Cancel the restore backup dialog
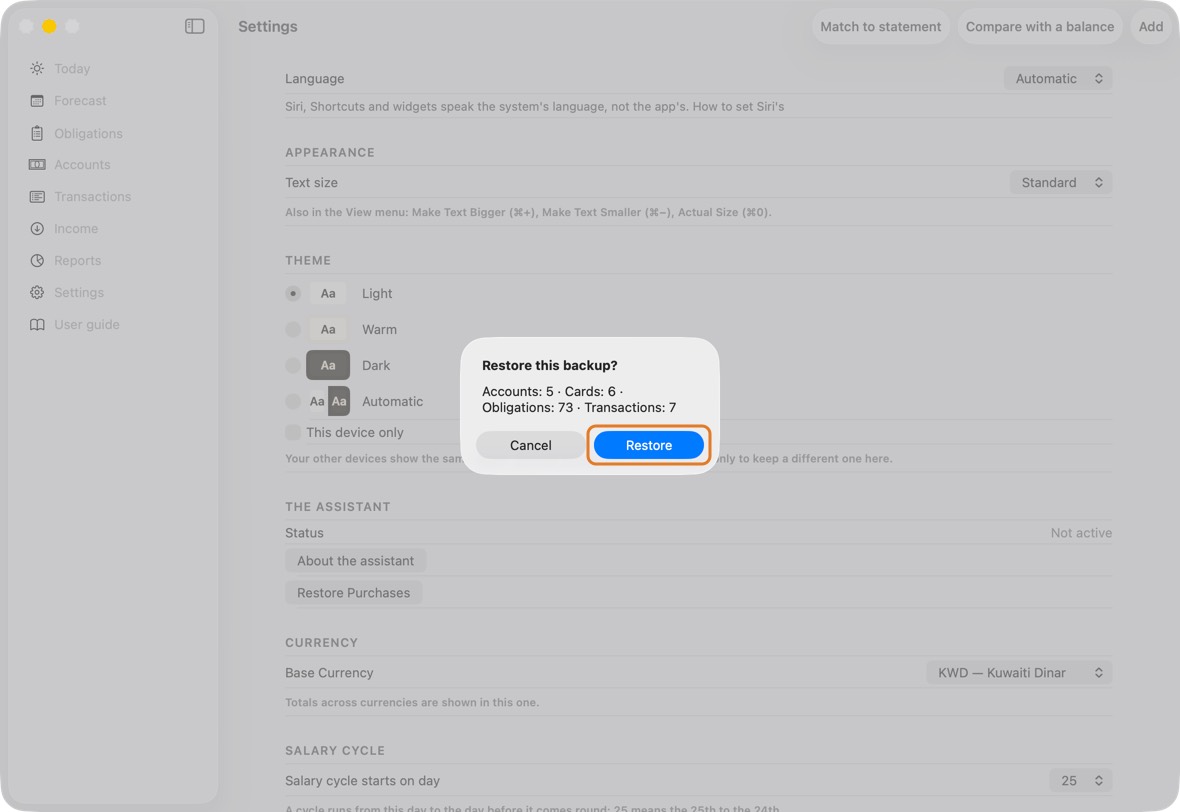This screenshot has height=812, width=1180. click(x=531, y=446)
